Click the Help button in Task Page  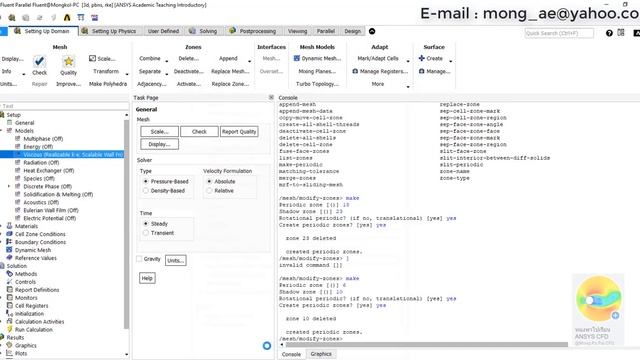pyautogui.click(x=147, y=278)
